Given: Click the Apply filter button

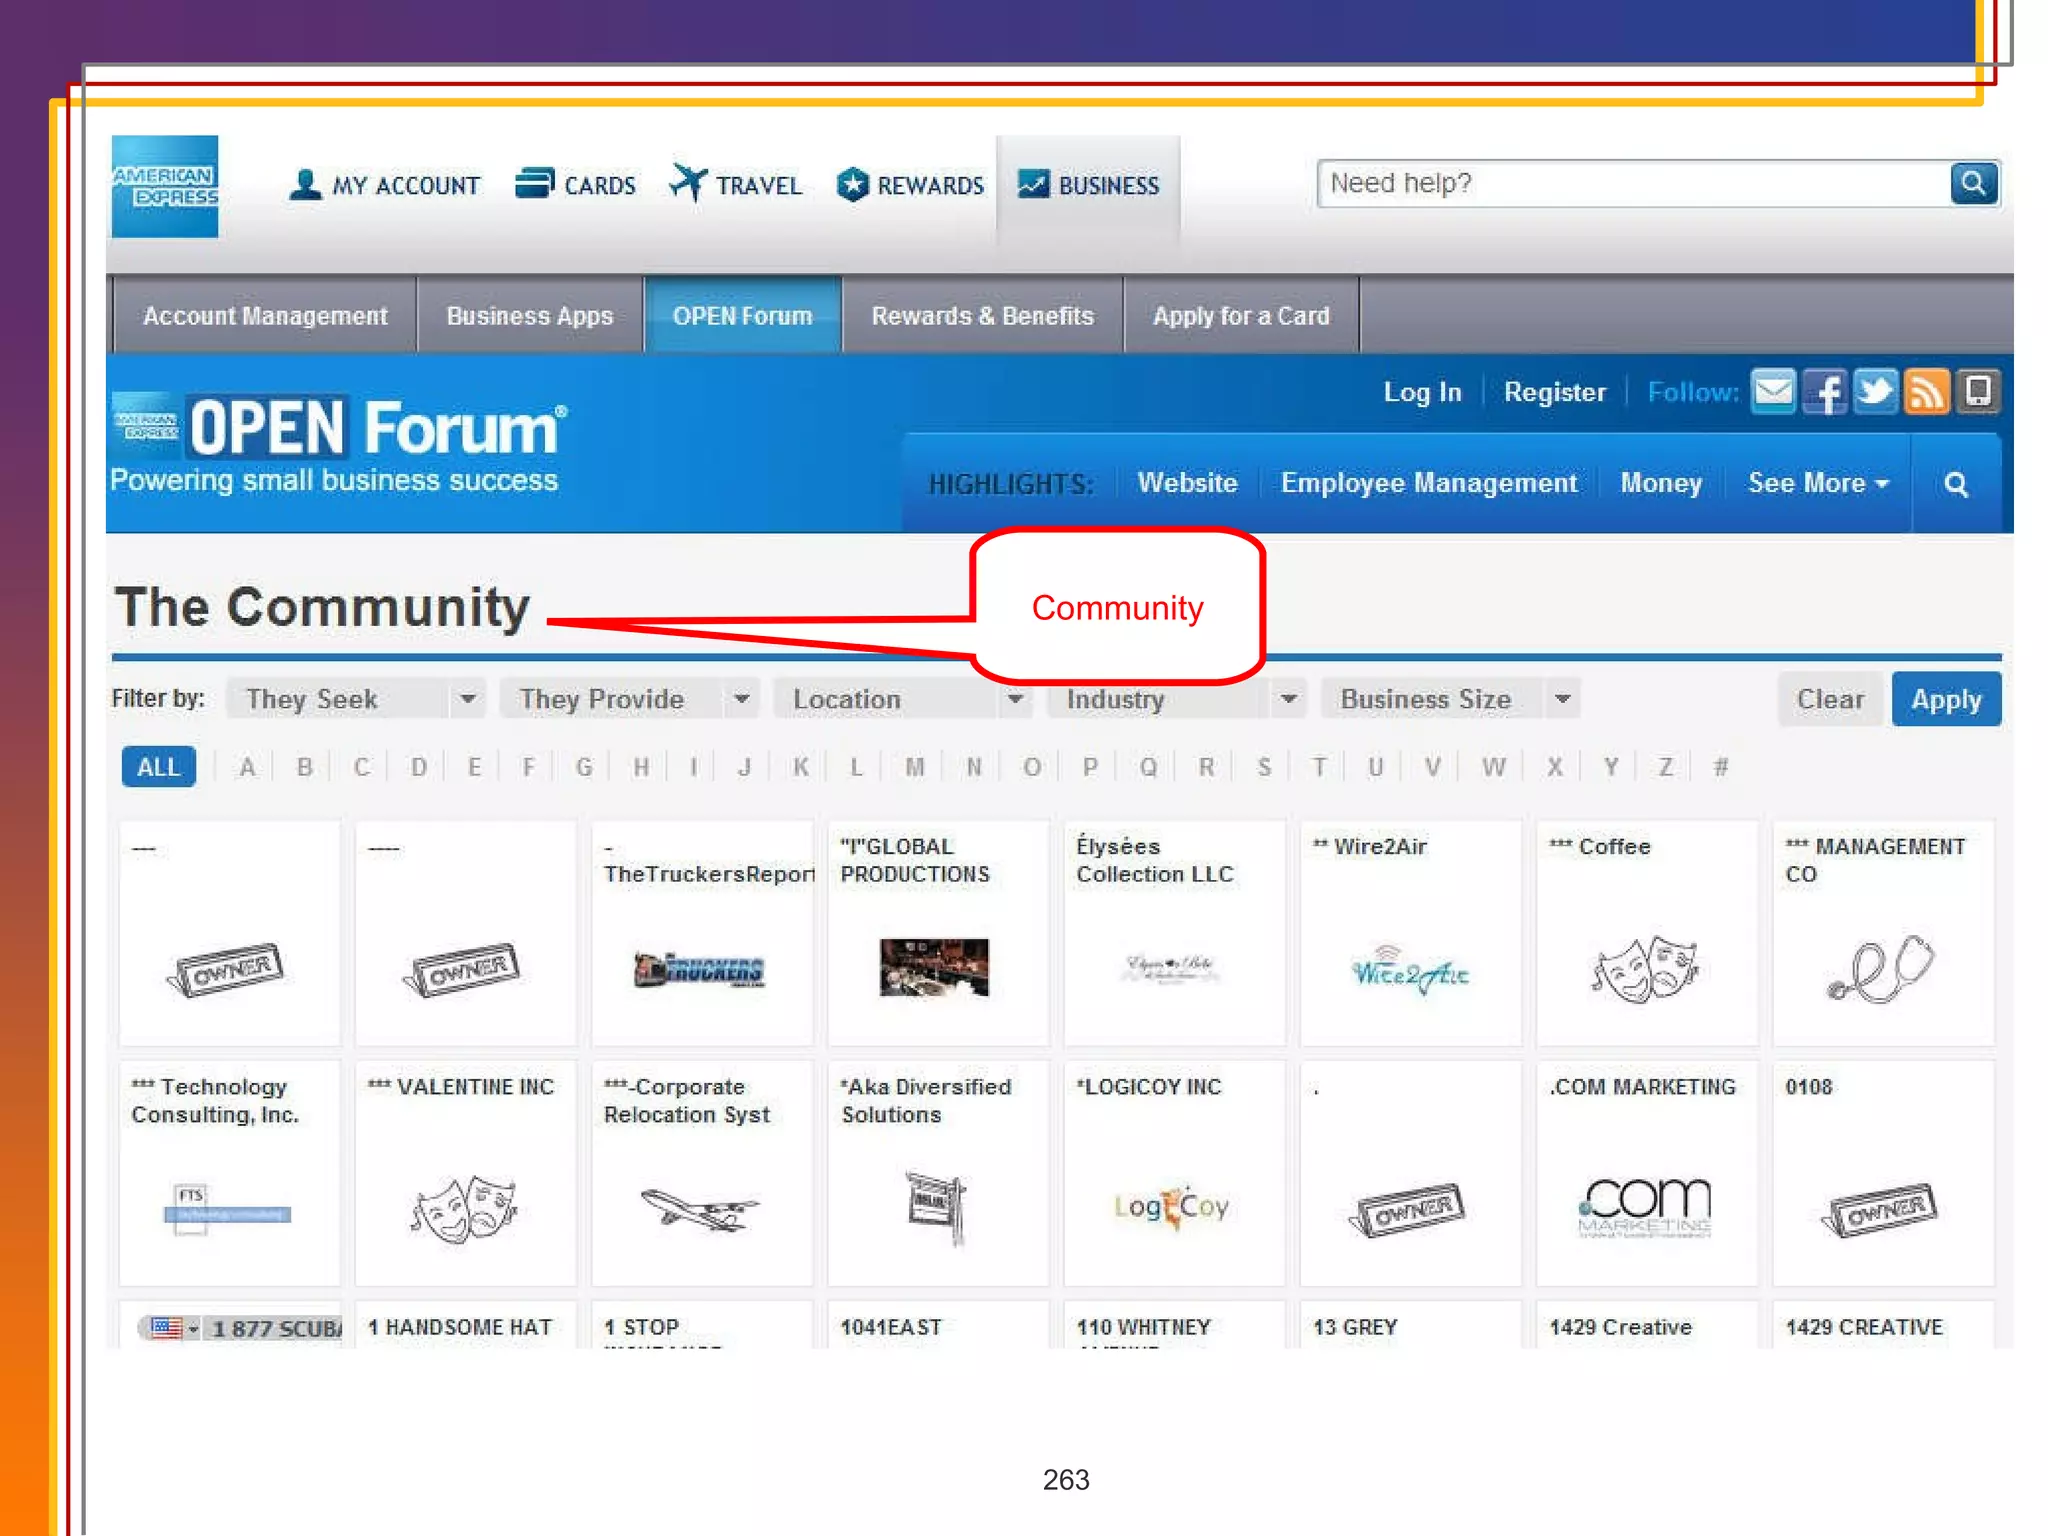Looking at the screenshot, I should pos(1945,699).
